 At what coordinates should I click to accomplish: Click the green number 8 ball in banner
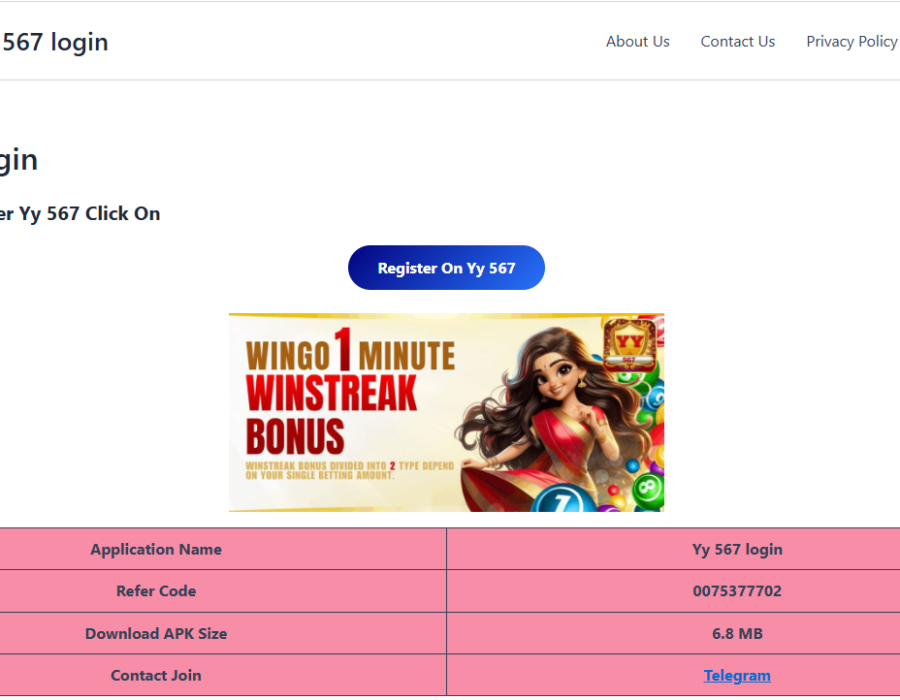647,489
